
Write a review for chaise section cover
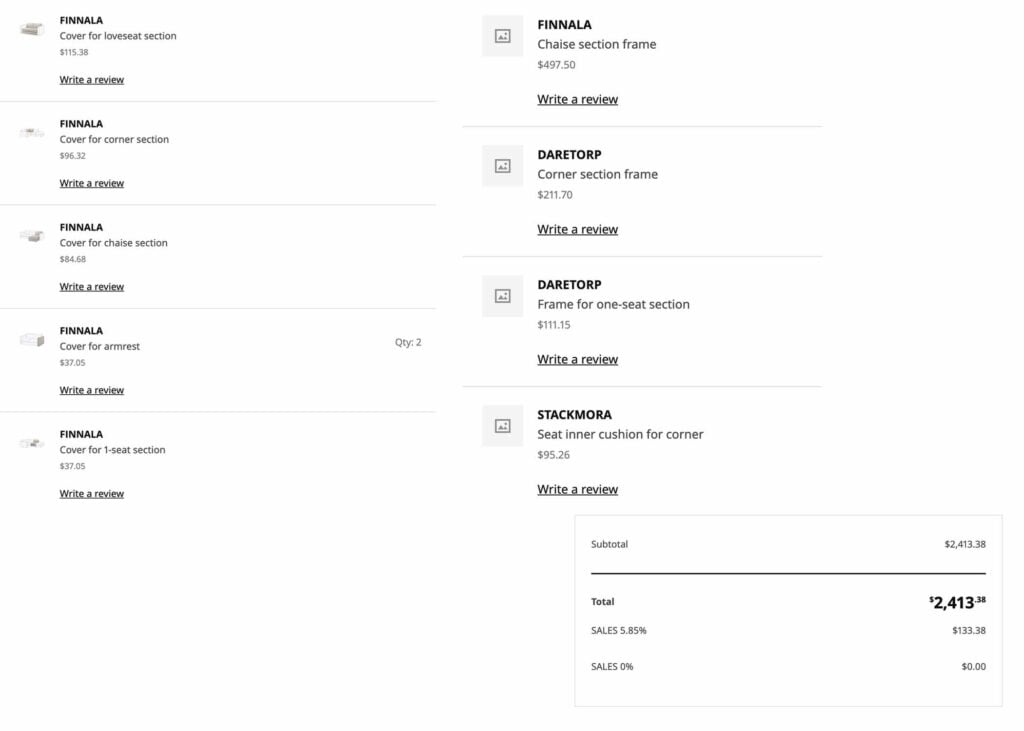coord(92,287)
